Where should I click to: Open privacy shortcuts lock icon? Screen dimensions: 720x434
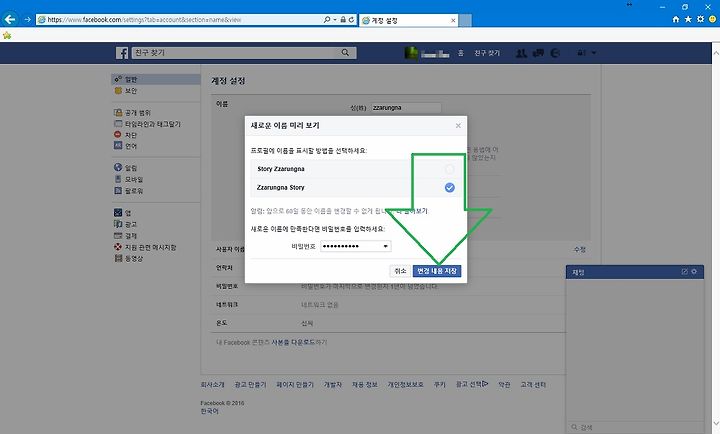tap(581, 53)
